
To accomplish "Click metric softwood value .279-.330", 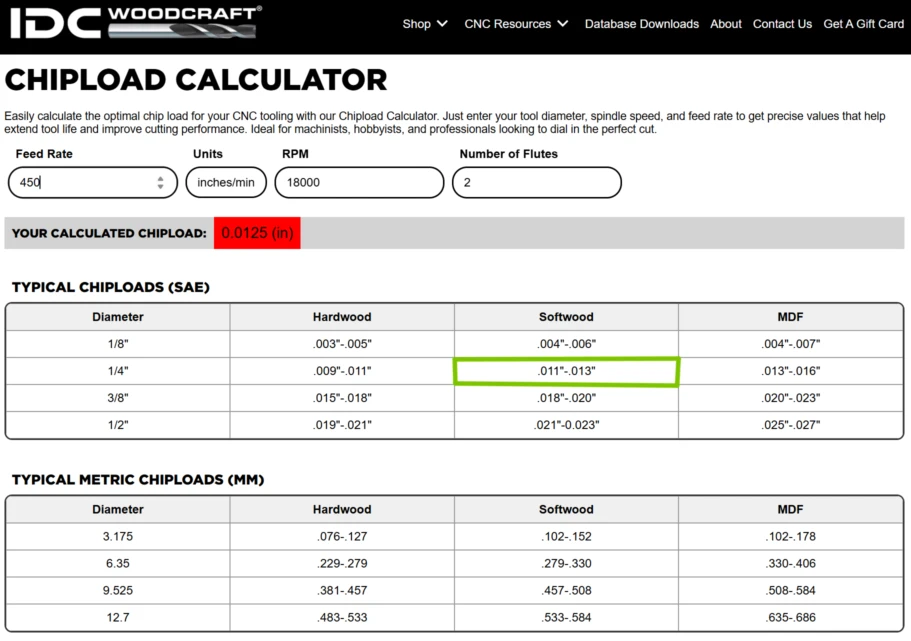I will (x=566, y=563).
